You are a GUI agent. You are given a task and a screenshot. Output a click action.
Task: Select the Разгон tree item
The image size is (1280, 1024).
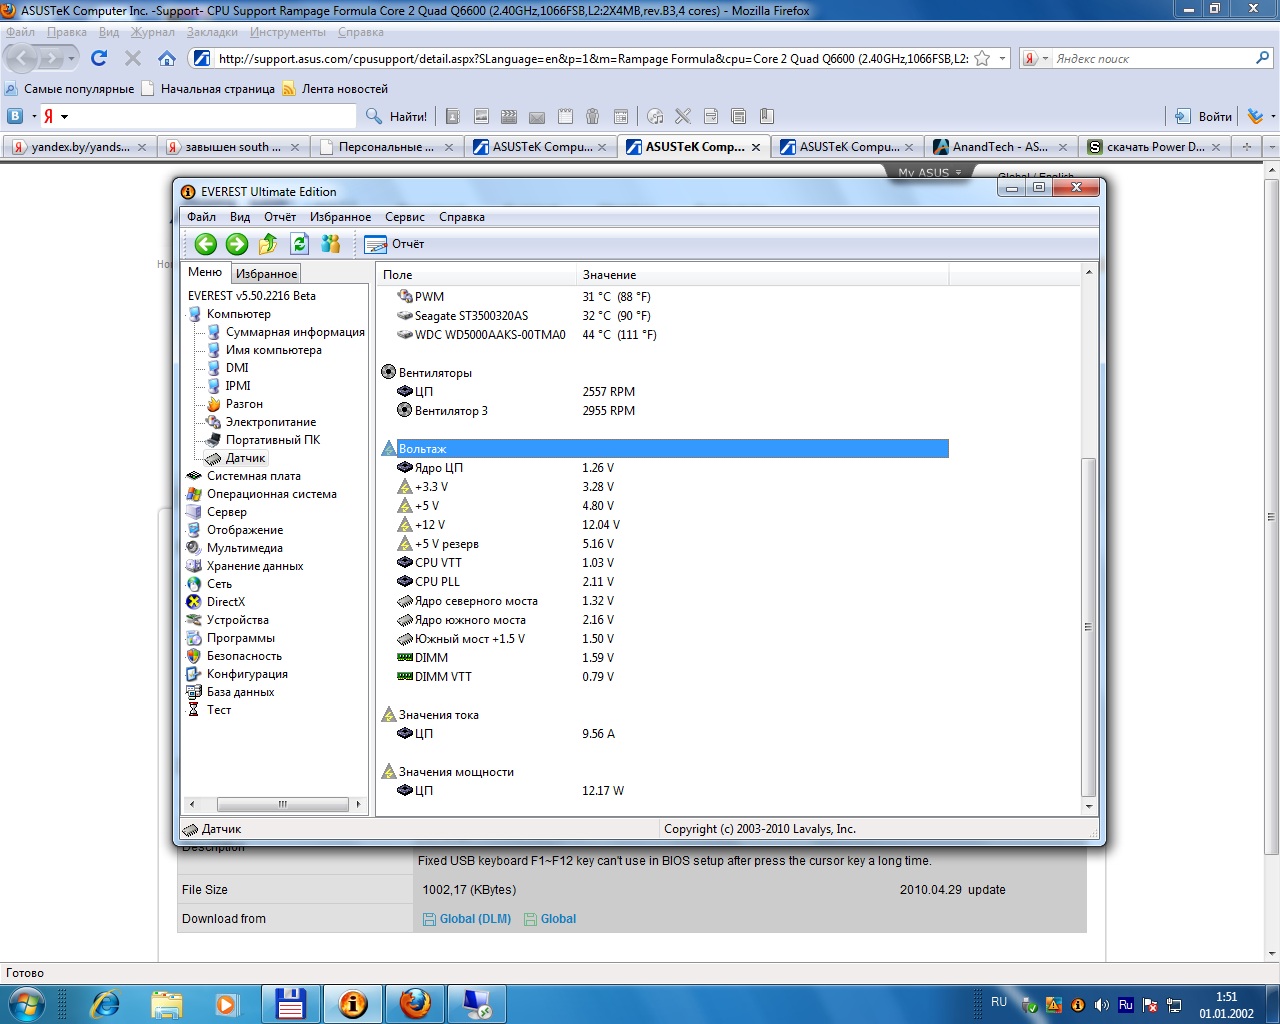tap(244, 404)
